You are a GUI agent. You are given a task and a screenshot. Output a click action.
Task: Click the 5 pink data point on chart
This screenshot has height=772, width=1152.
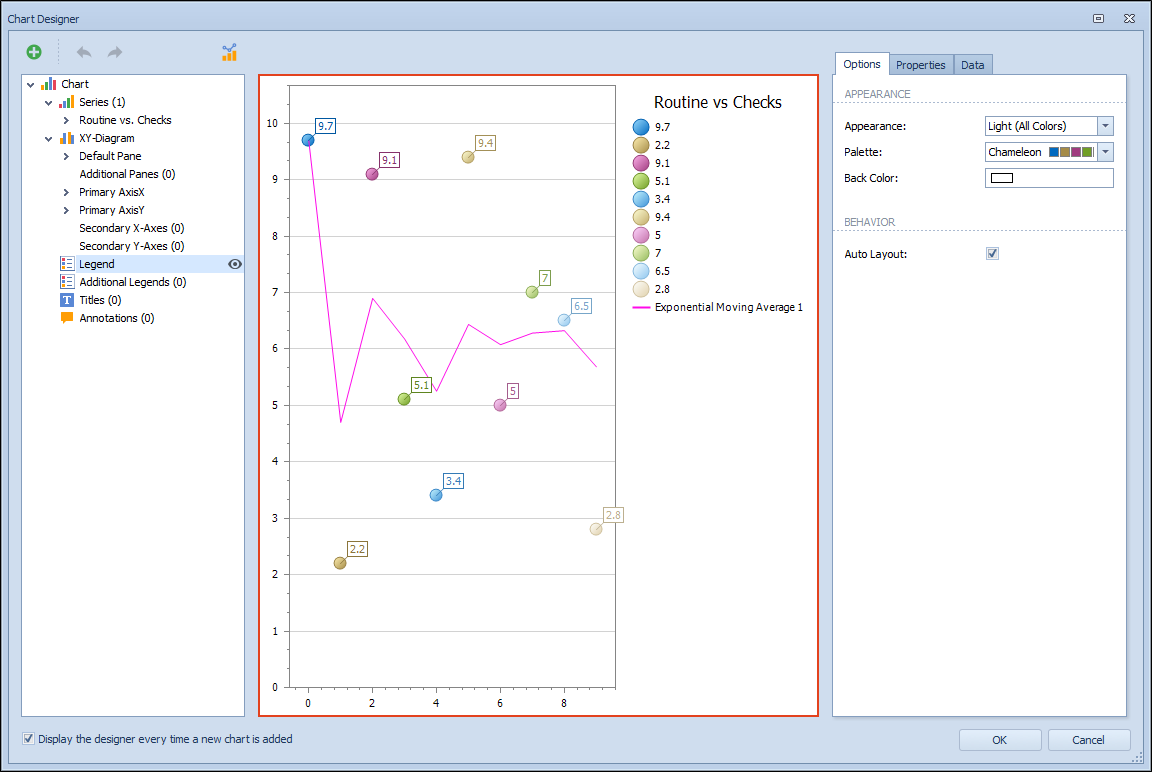[500, 405]
